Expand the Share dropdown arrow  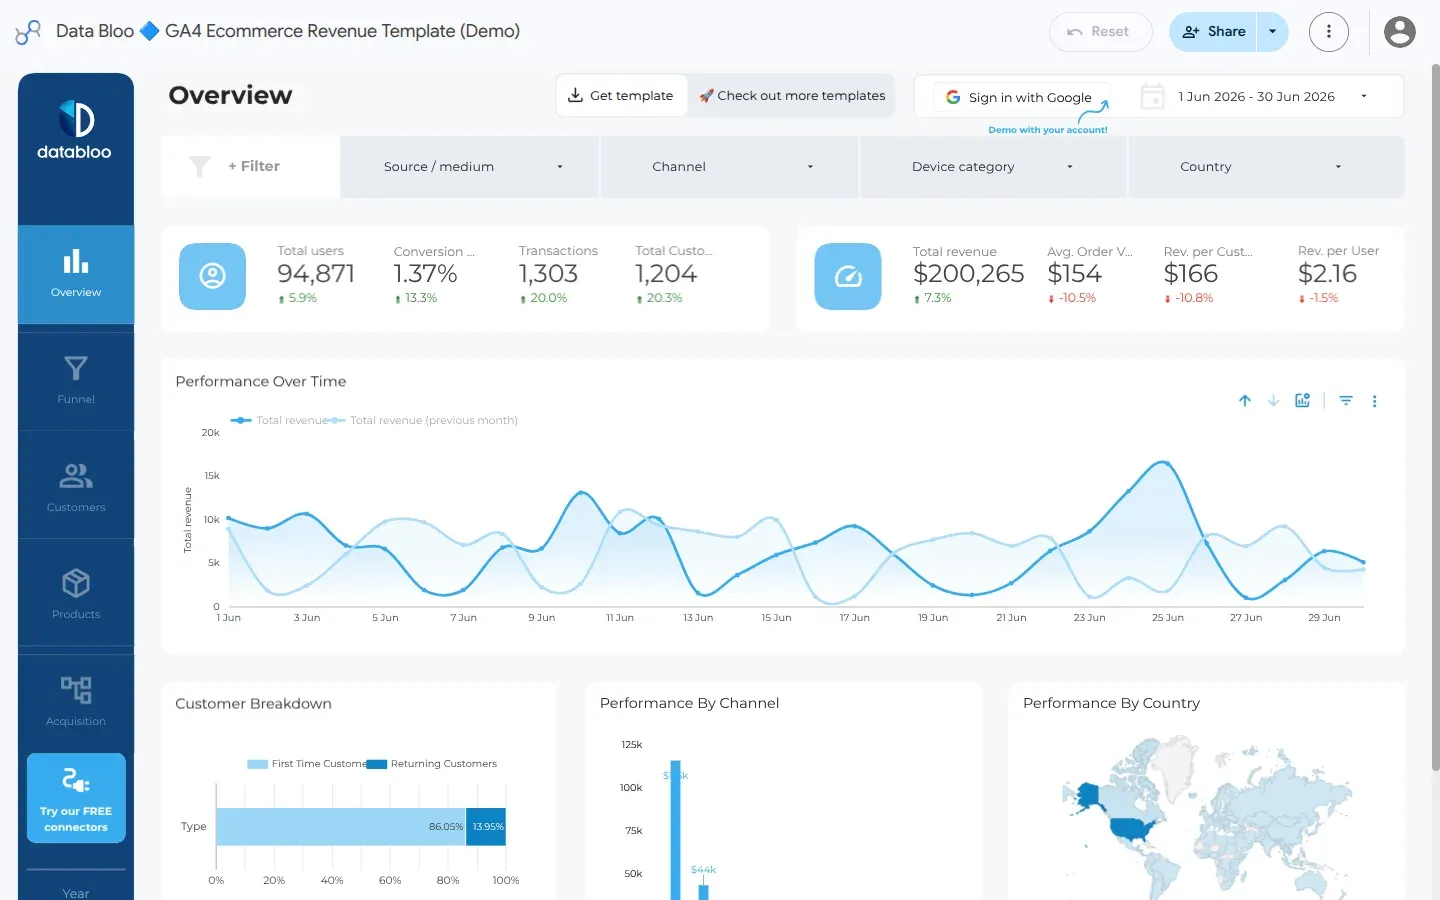[x=1272, y=32]
